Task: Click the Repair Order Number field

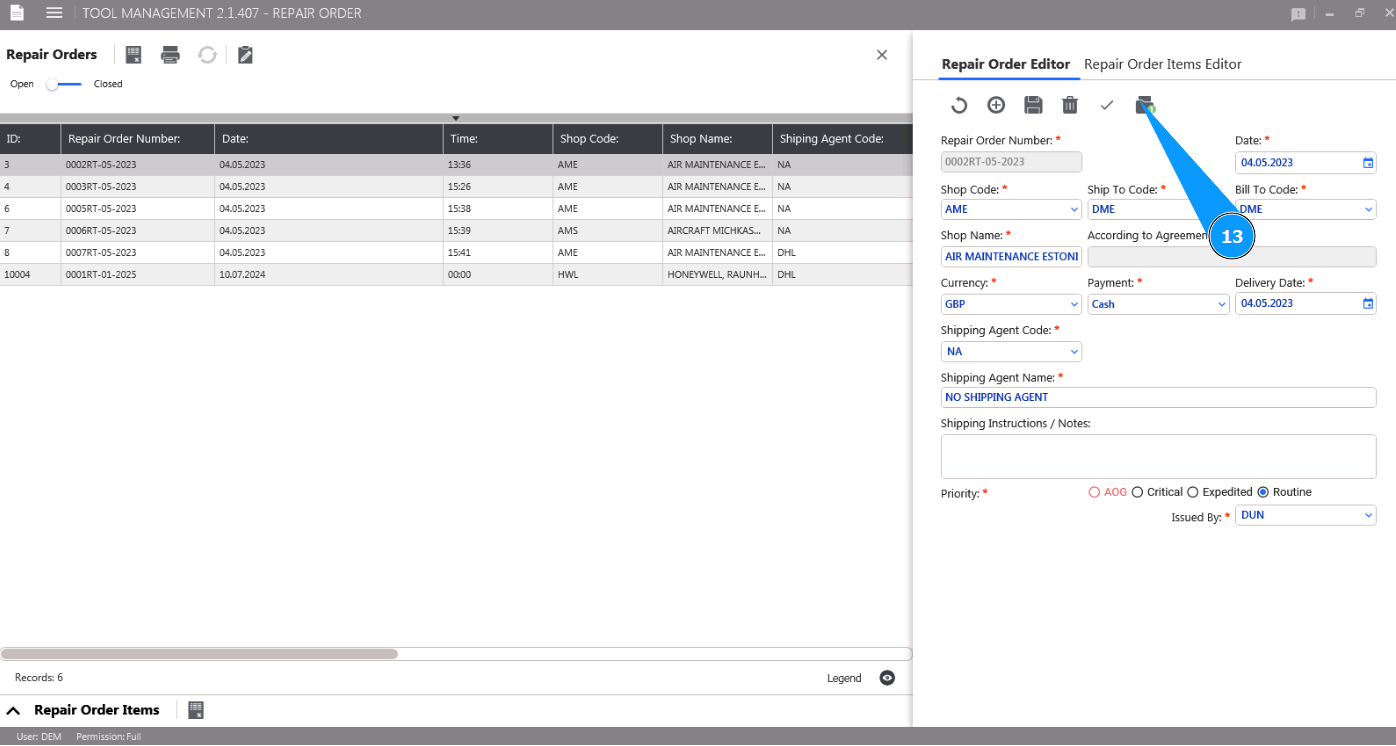Action: [x=1011, y=162]
